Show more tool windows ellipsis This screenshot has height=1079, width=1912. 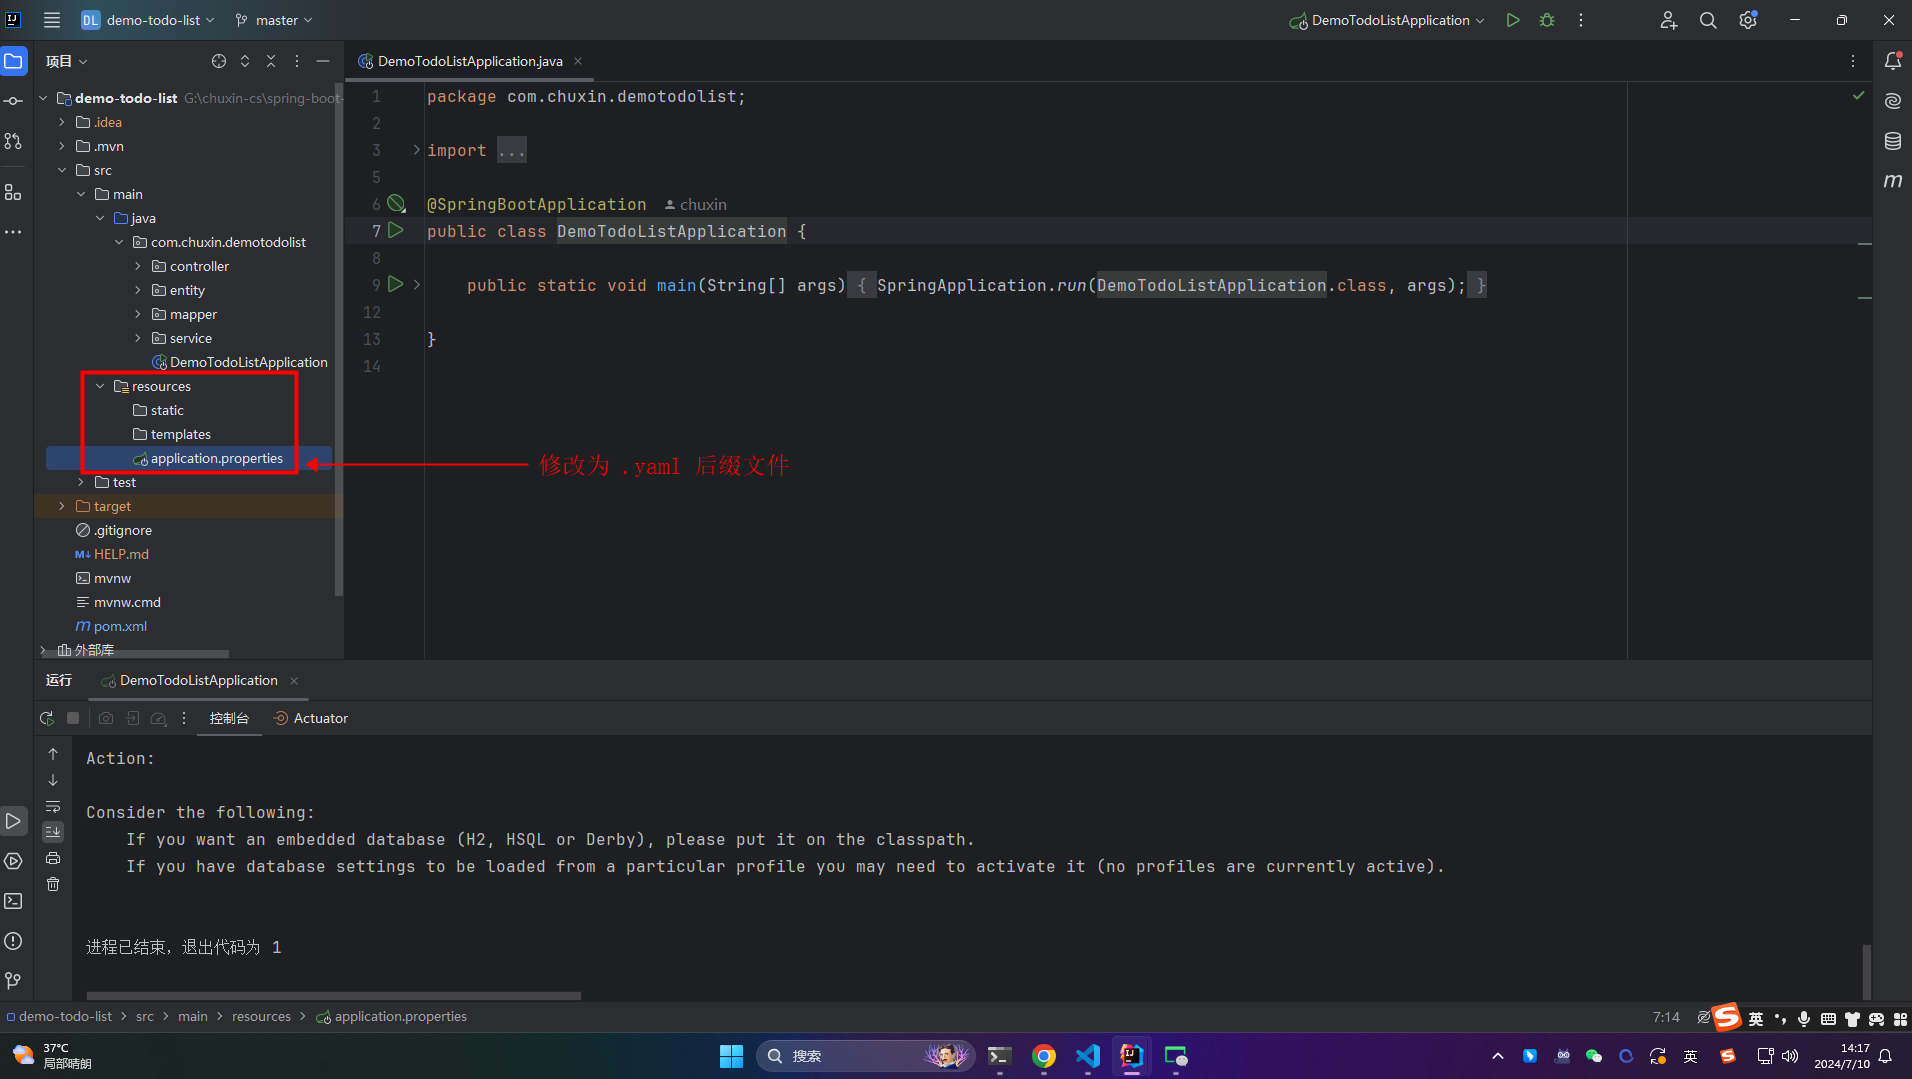point(13,232)
